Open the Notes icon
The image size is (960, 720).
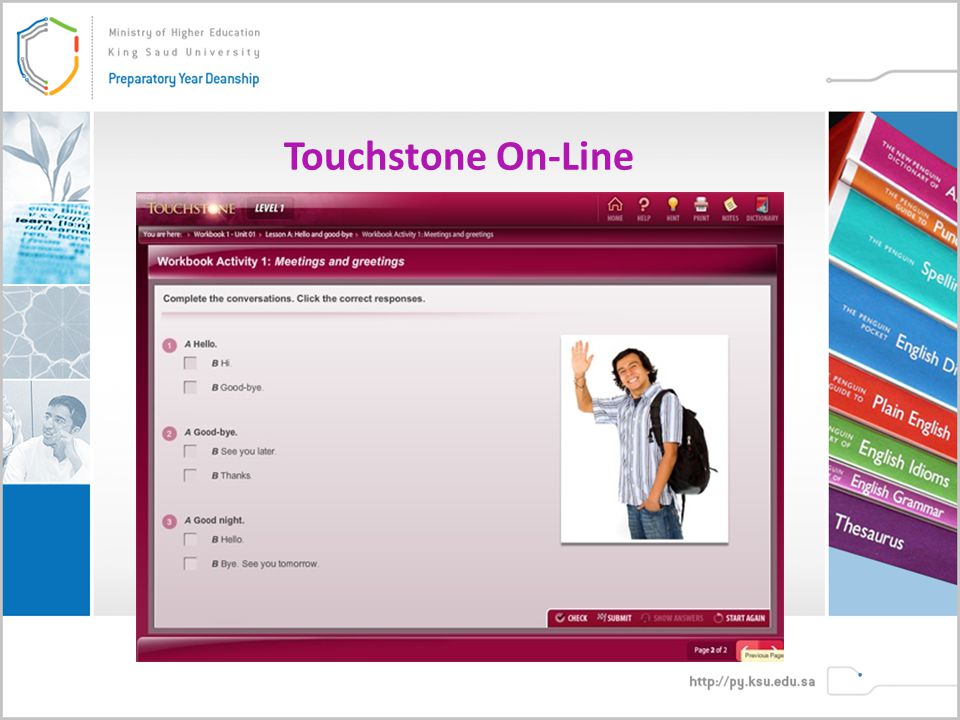[730, 209]
